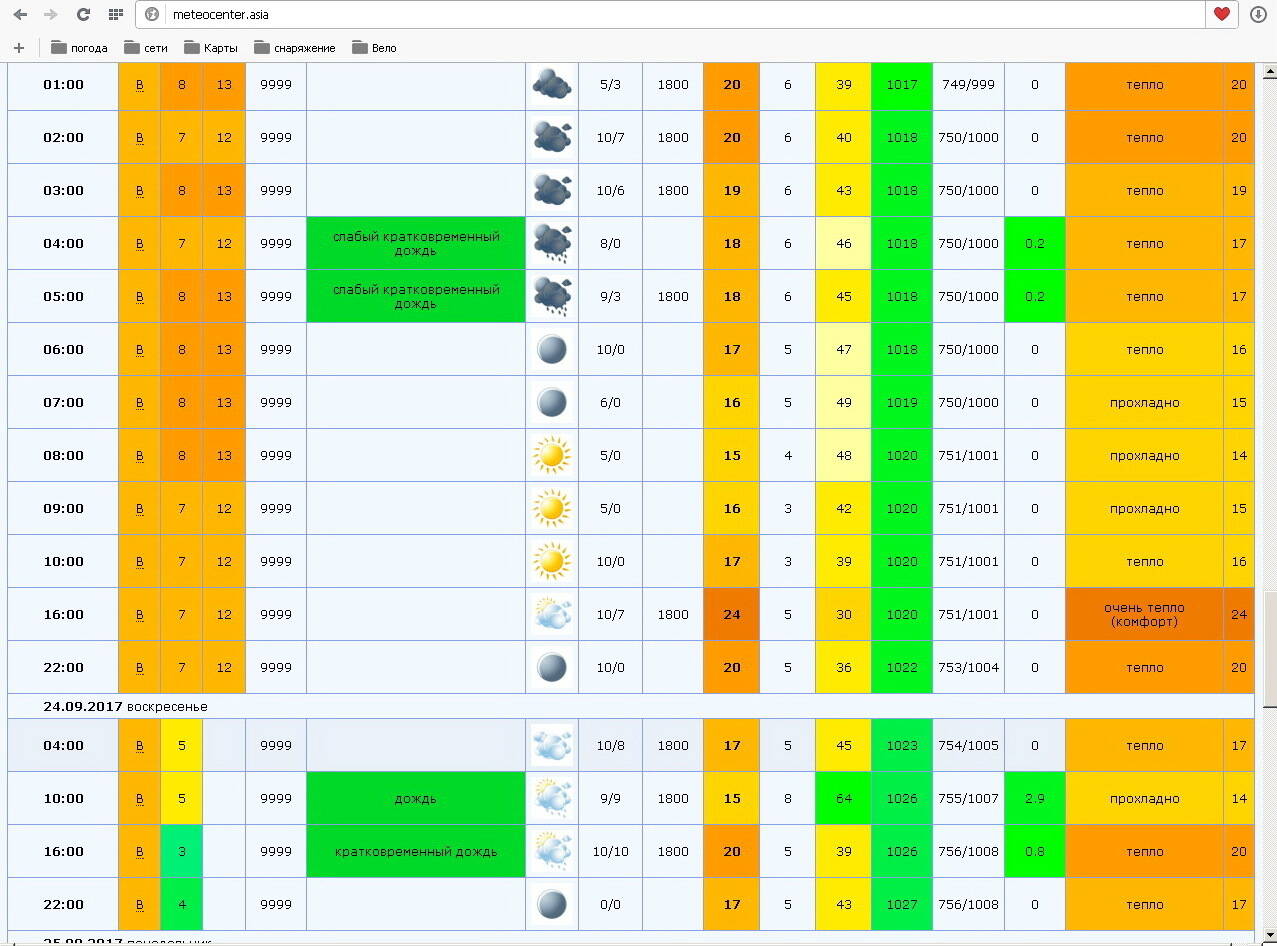Click the orange temperature 24 cell at 16:00
Image resolution: width=1277 pixels, height=946 pixels.
tap(732, 615)
